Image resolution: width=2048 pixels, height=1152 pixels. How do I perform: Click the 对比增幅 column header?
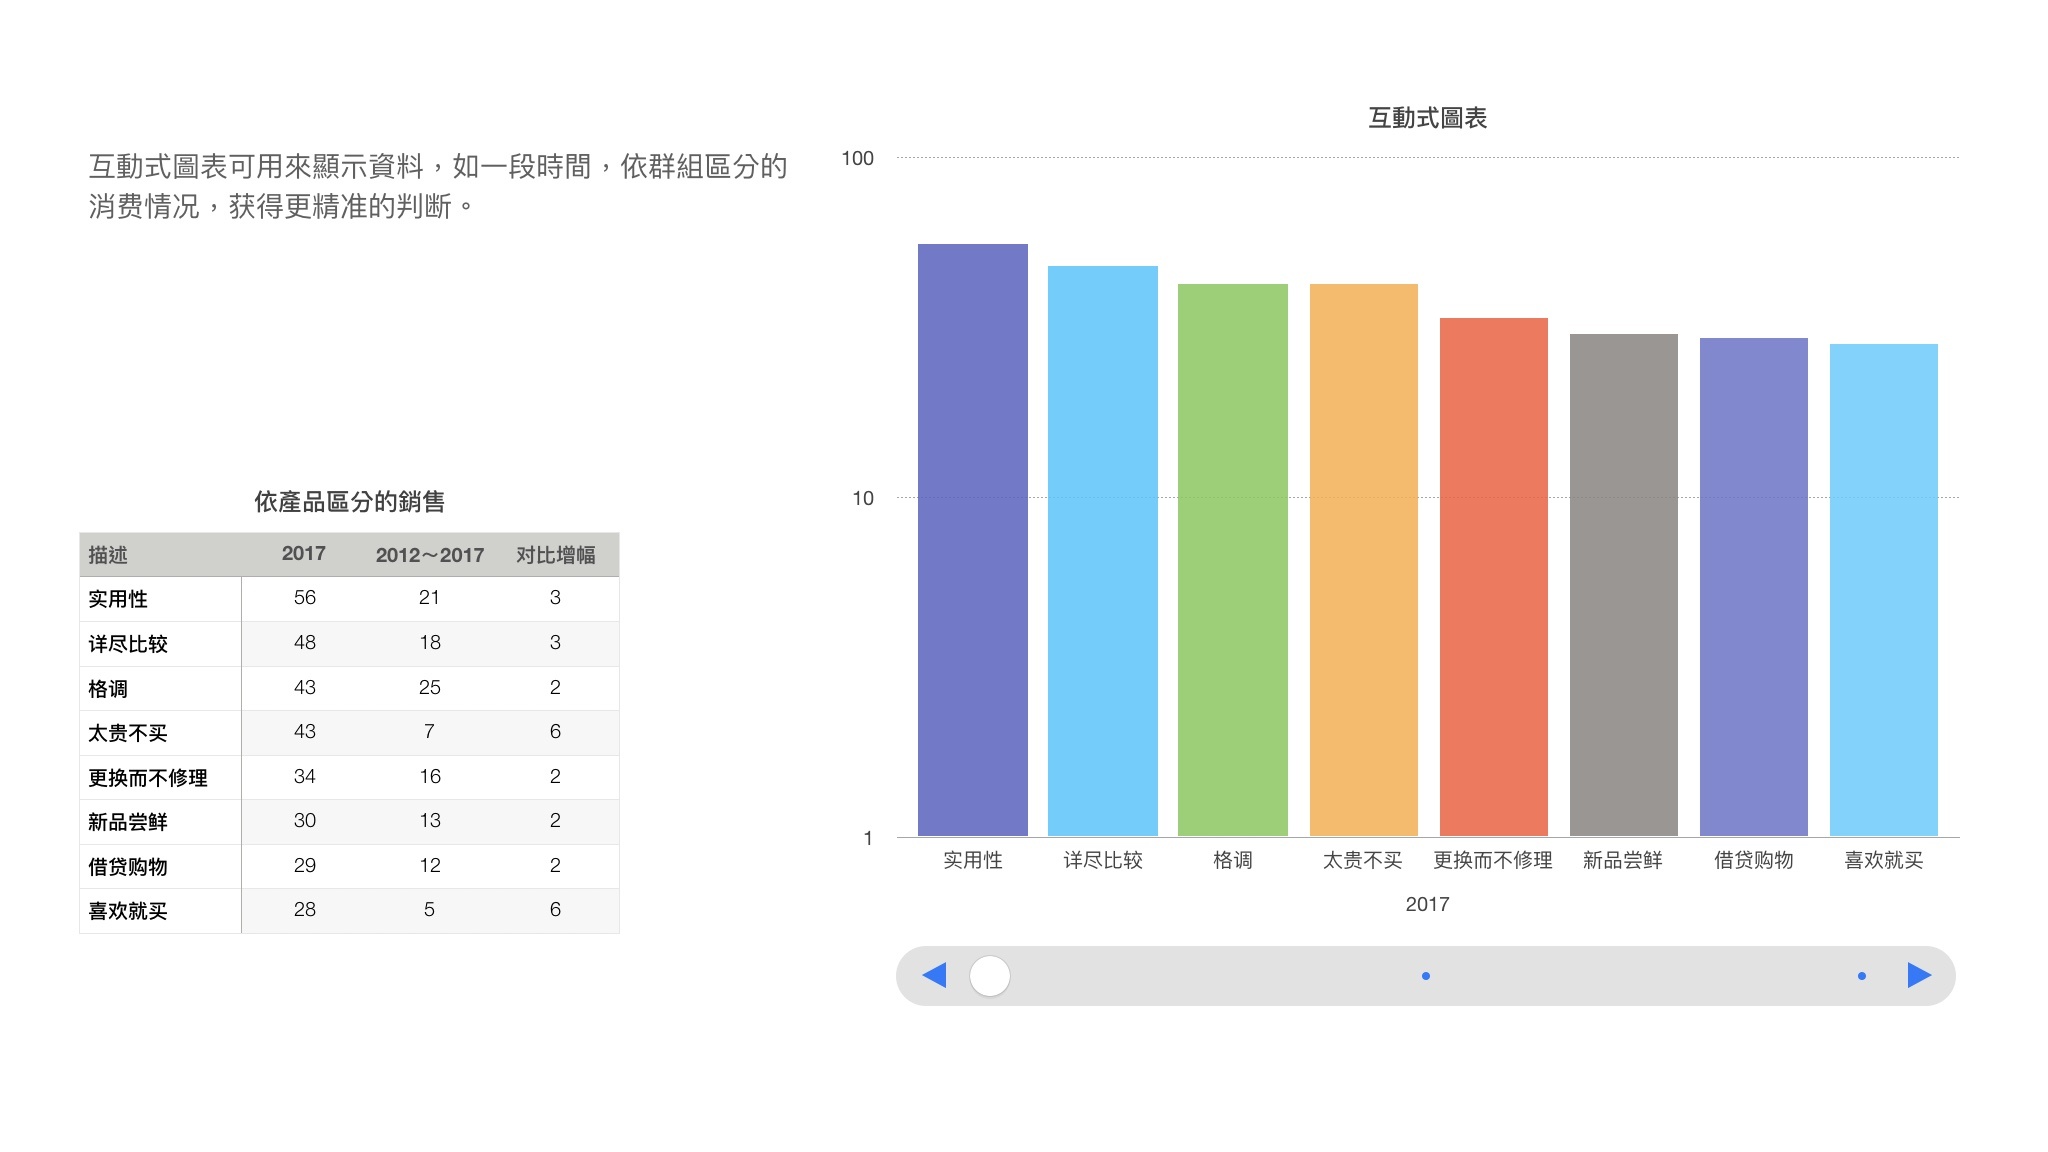555,555
